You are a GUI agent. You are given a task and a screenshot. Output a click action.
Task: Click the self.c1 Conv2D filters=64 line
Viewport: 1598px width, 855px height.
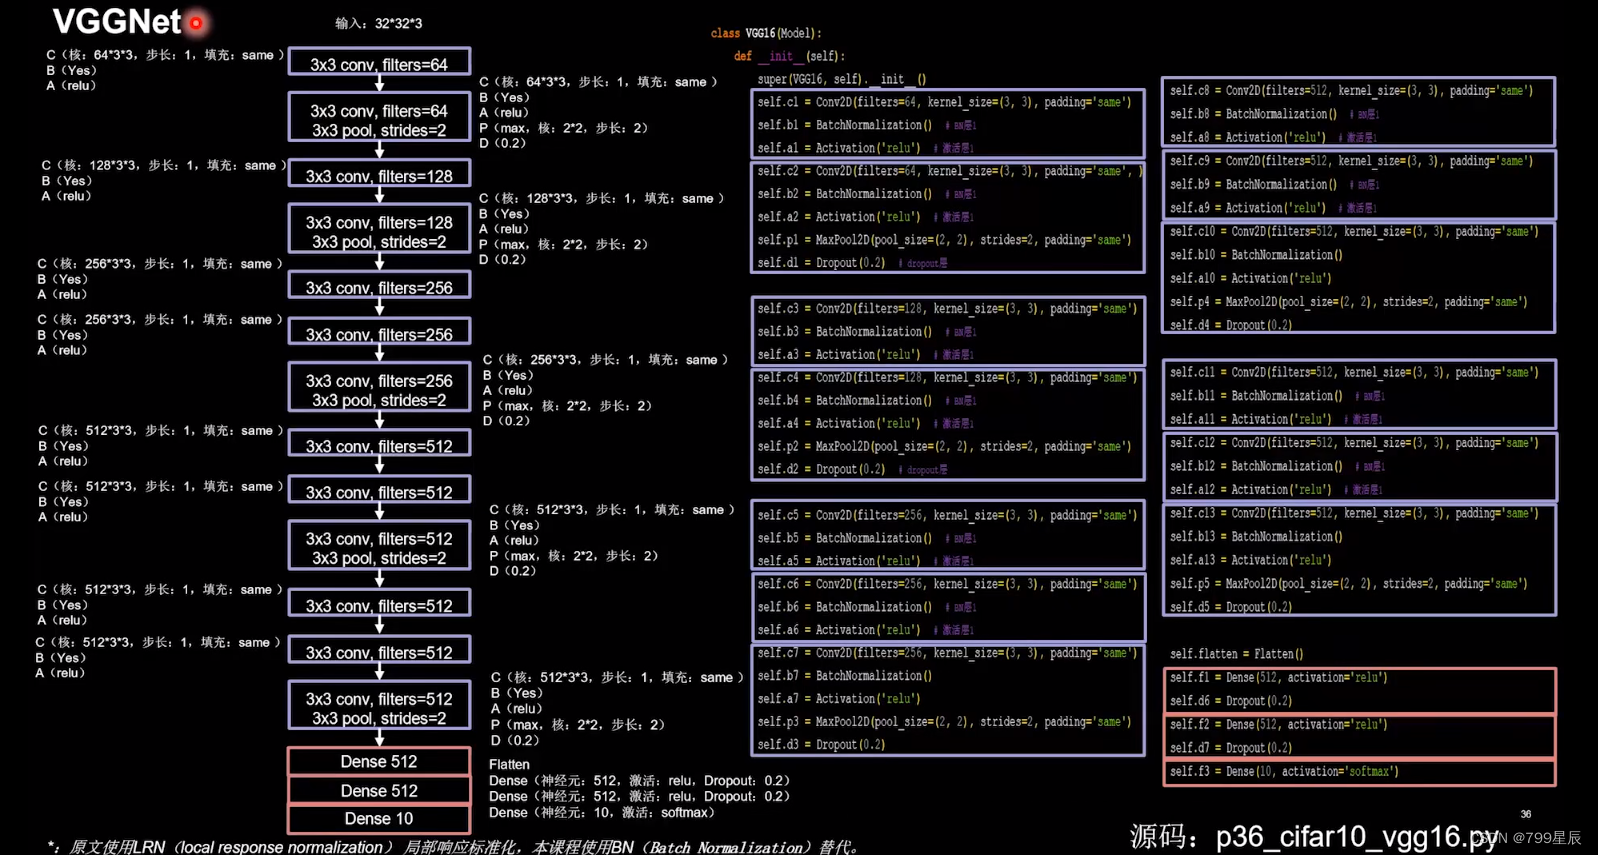(944, 102)
